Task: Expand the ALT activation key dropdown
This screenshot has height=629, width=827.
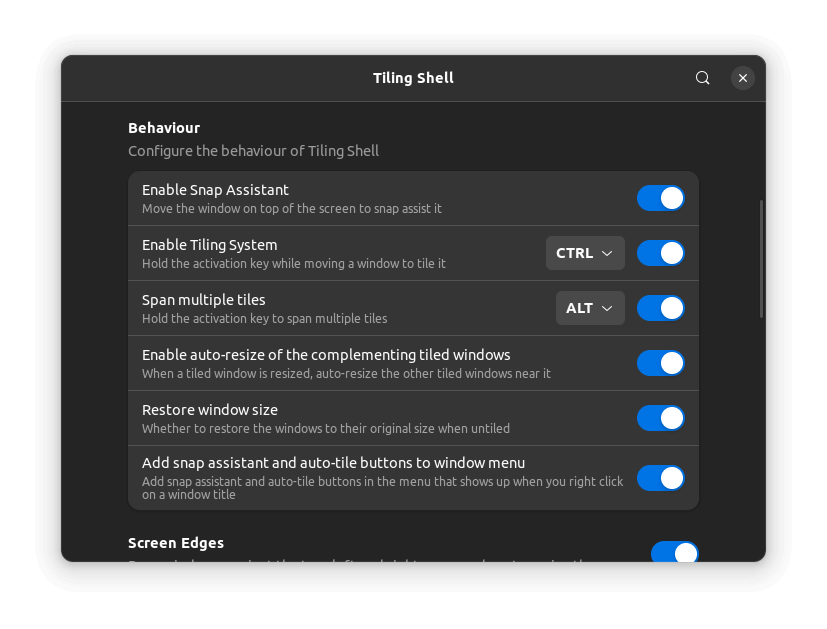Action: 590,308
